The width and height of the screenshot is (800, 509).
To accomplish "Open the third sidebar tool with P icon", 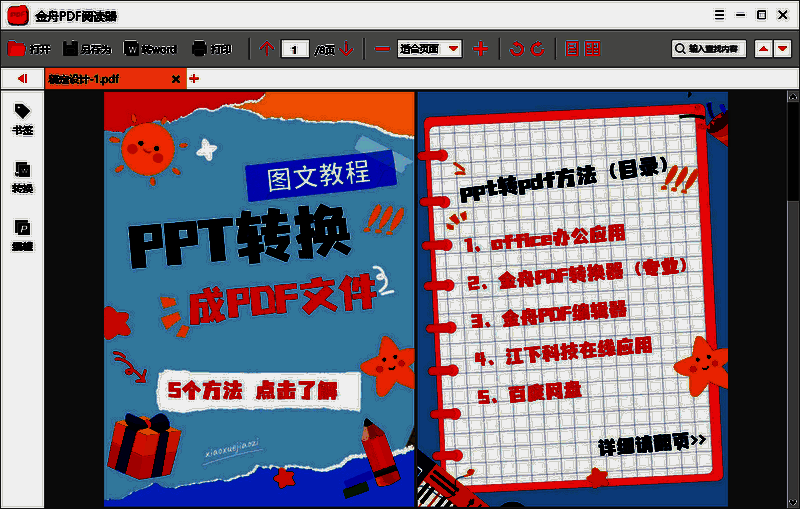I will (x=22, y=236).
